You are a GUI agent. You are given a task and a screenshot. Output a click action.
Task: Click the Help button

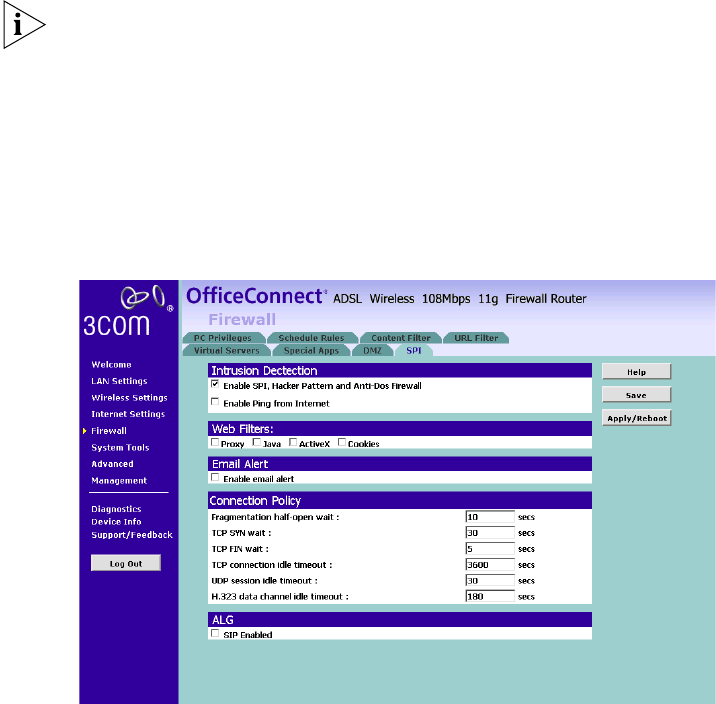click(637, 372)
